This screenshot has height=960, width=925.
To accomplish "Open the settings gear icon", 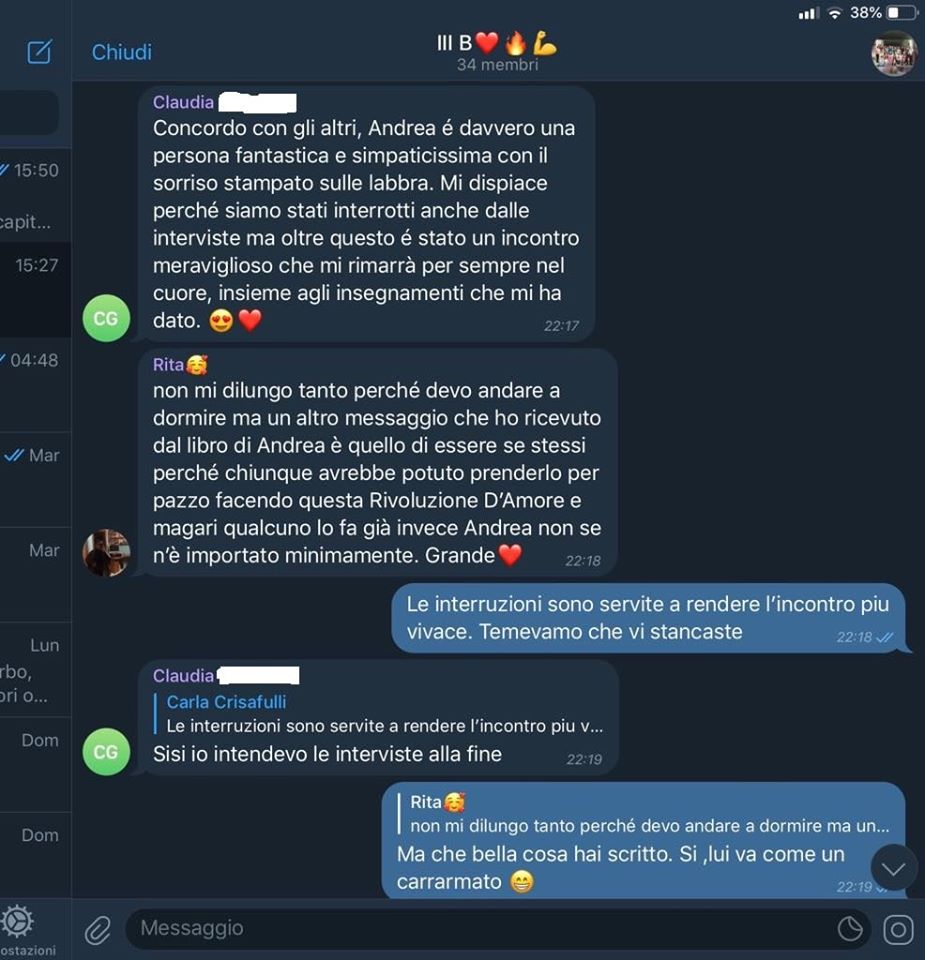I will pyautogui.click(x=17, y=921).
